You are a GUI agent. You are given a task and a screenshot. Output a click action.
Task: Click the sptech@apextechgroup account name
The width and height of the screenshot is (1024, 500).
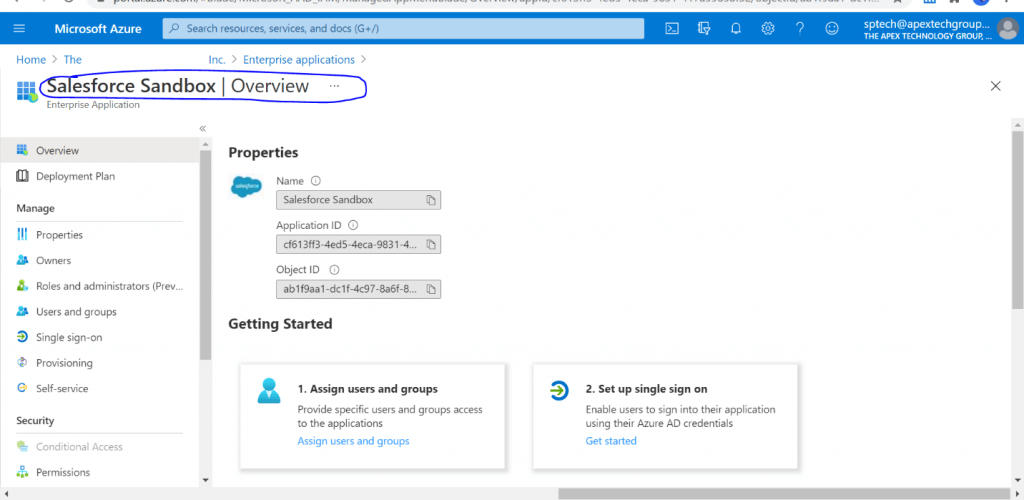927,24
